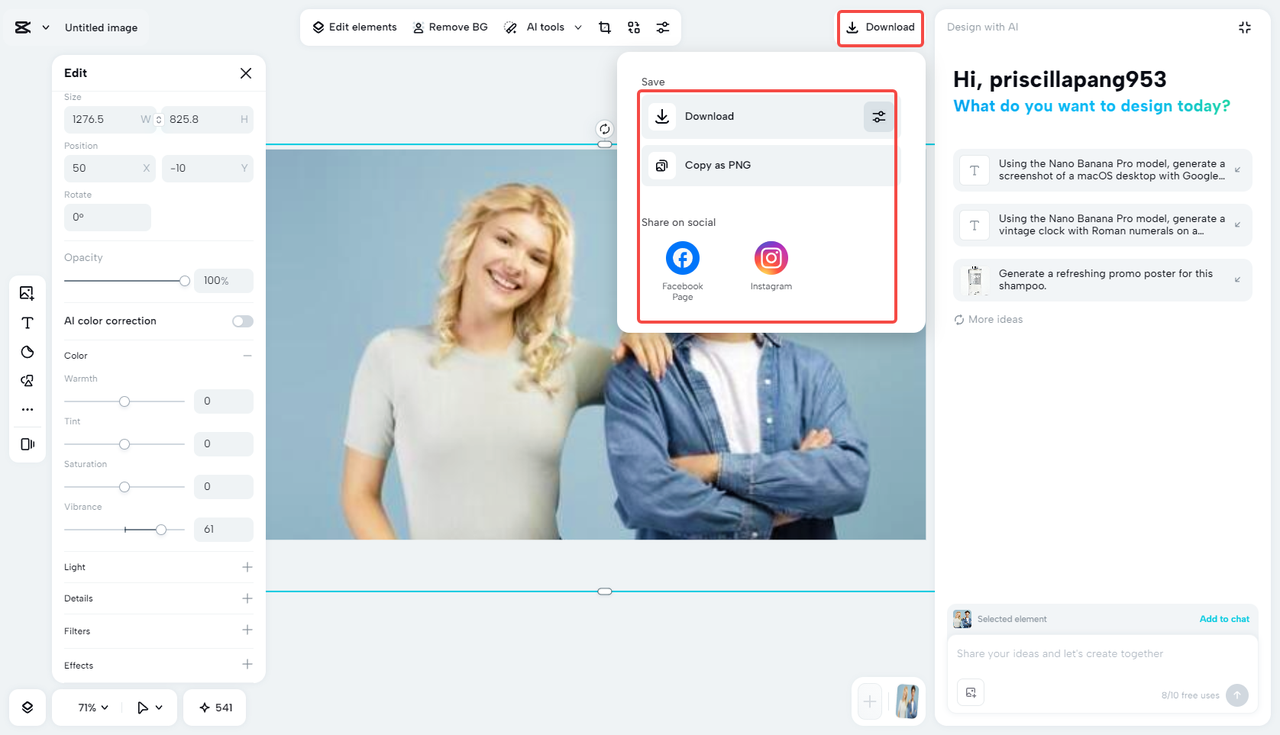Click the send arrow button in chat
This screenshot has height=735, width=1280.
tap(1237, 695)
